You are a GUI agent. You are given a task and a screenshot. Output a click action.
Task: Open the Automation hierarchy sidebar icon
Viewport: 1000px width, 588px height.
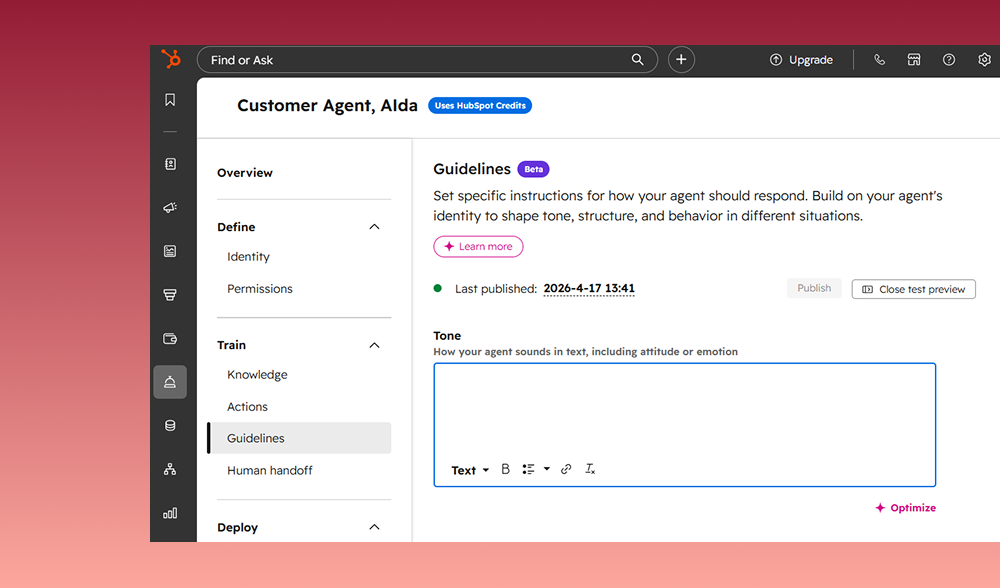(x=170, y=469)
